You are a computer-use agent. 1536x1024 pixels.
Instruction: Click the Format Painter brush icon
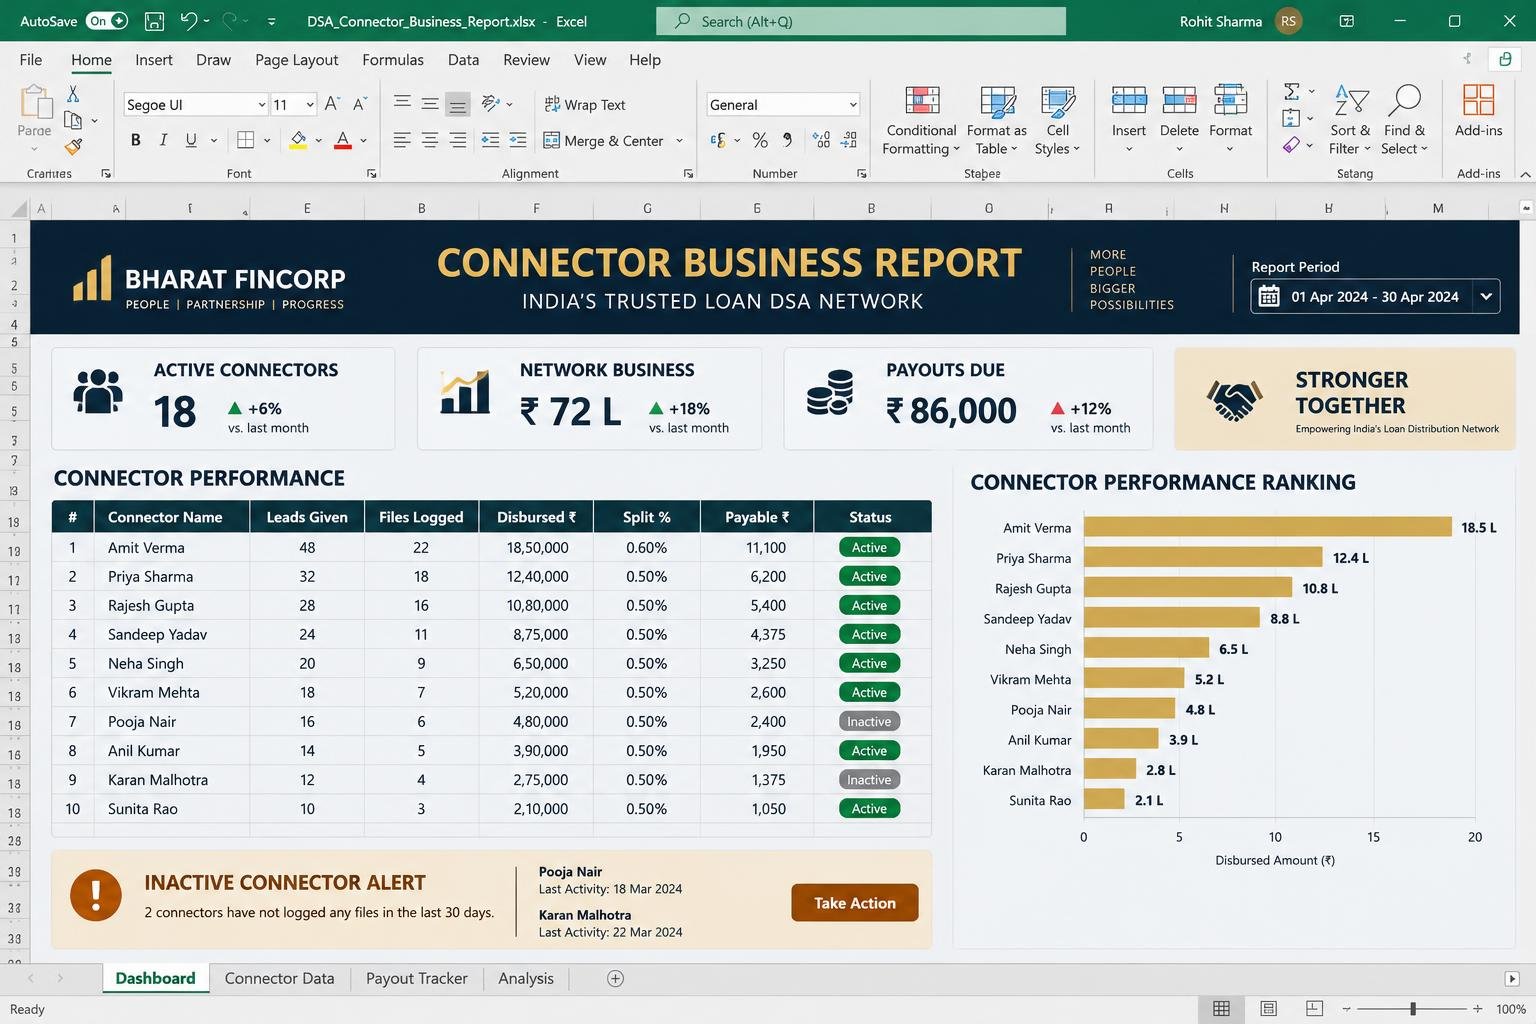pyautogui.click(x=73, y=146)
